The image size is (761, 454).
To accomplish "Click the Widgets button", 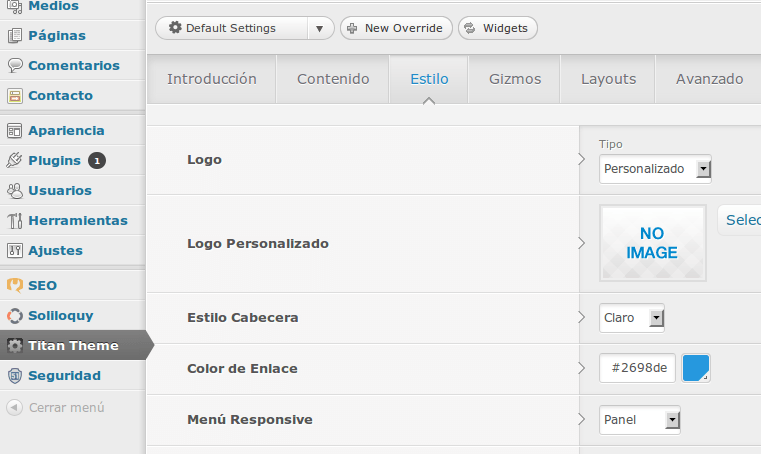I will 498,28.
